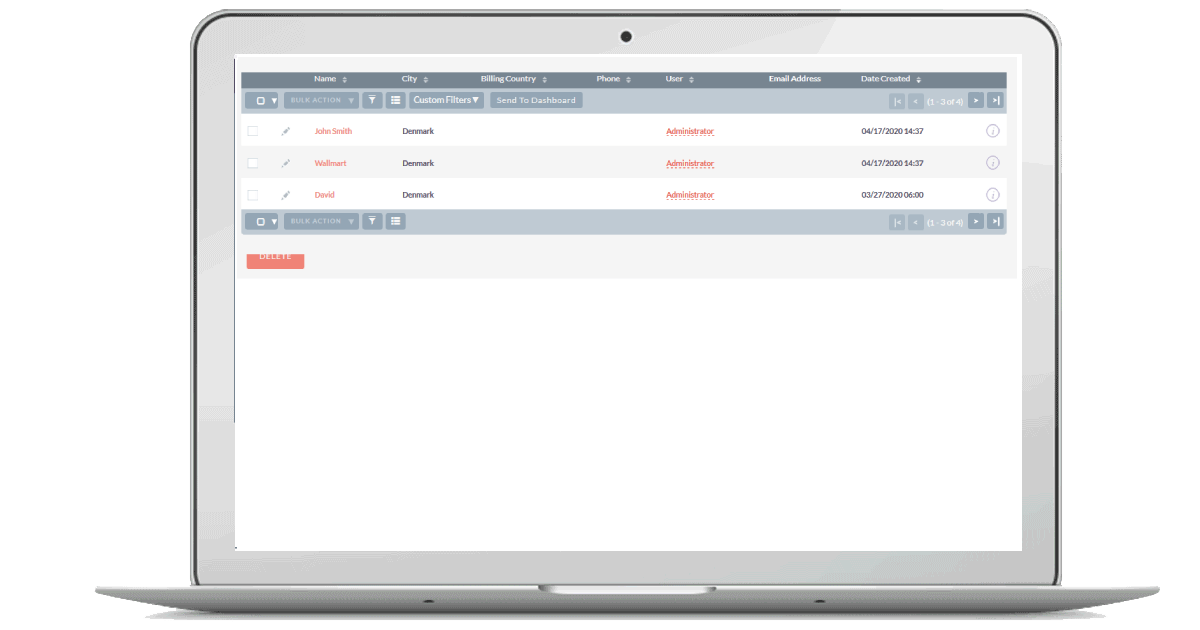
Task: Expand Bulk Action dropdown in footer toolbar
Action: coord(321,221)
